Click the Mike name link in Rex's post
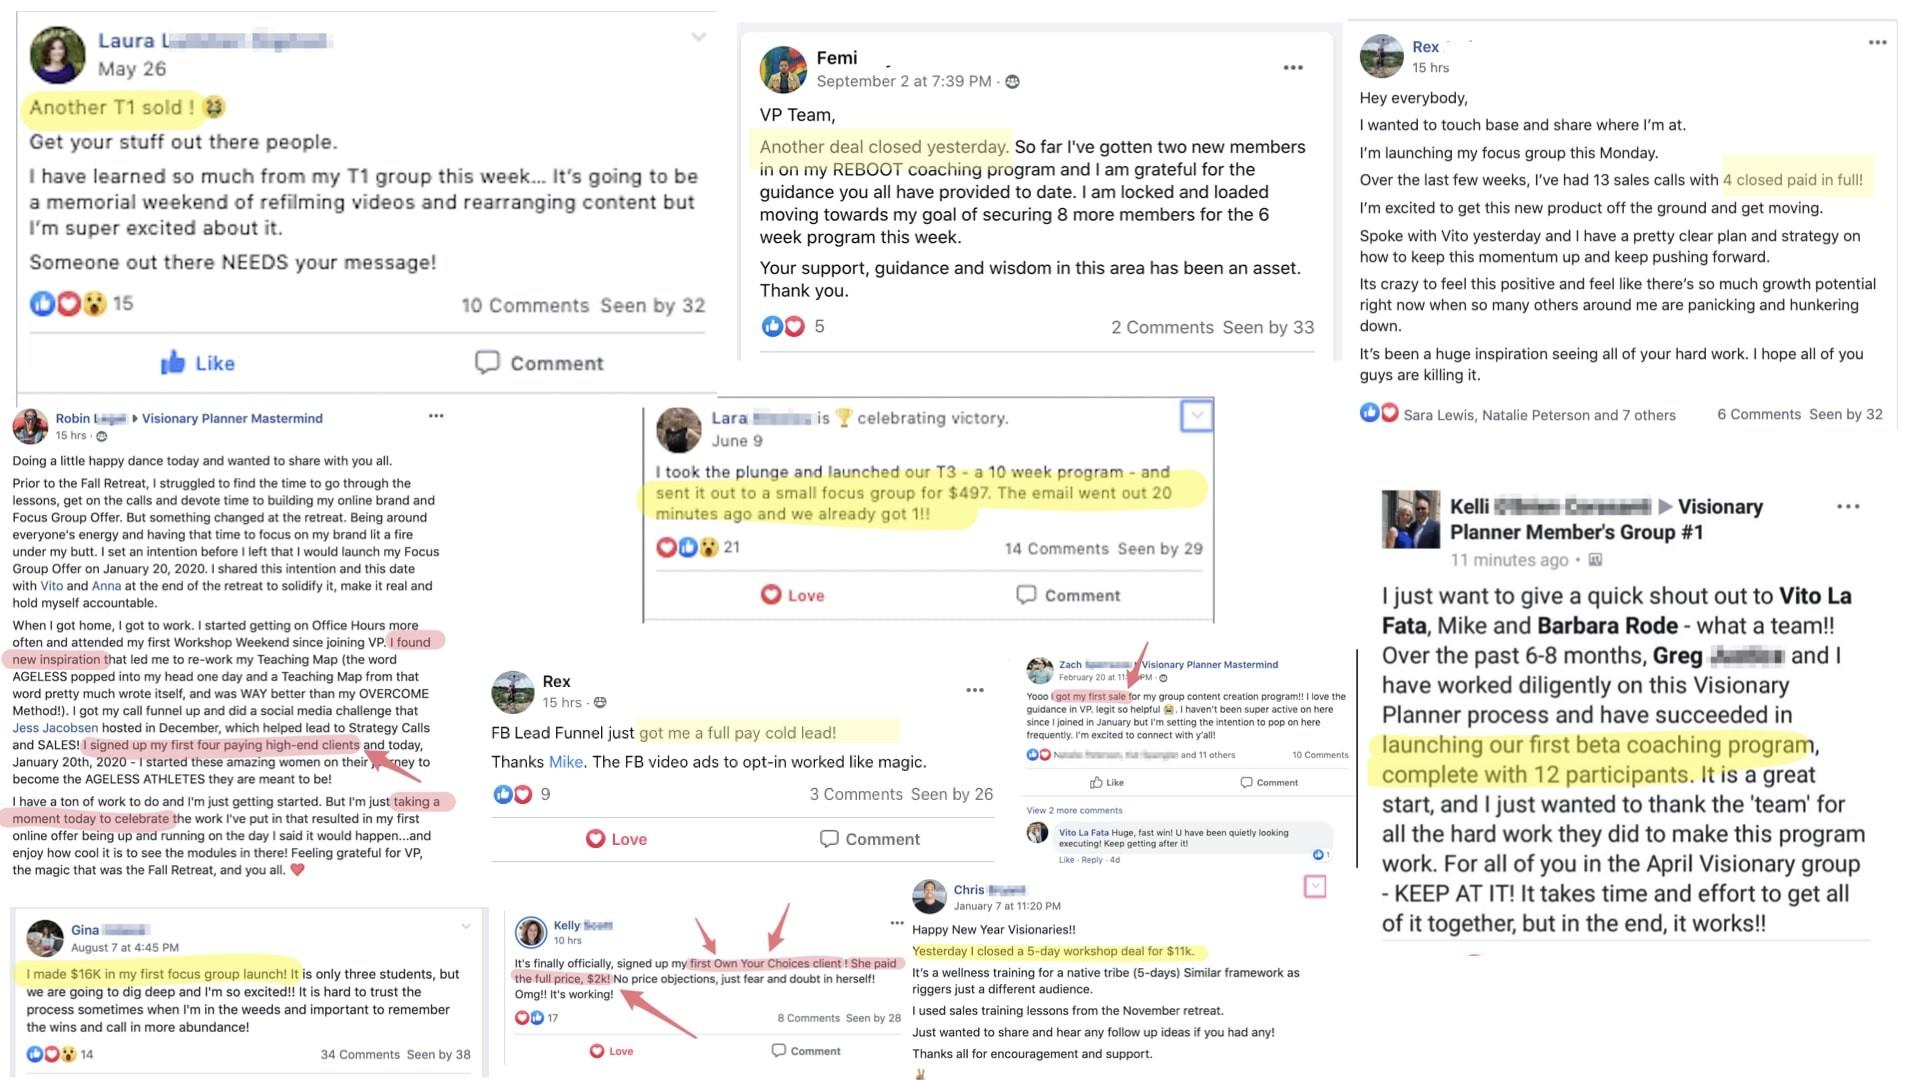 pyautogui.click(x=566, y=762)
